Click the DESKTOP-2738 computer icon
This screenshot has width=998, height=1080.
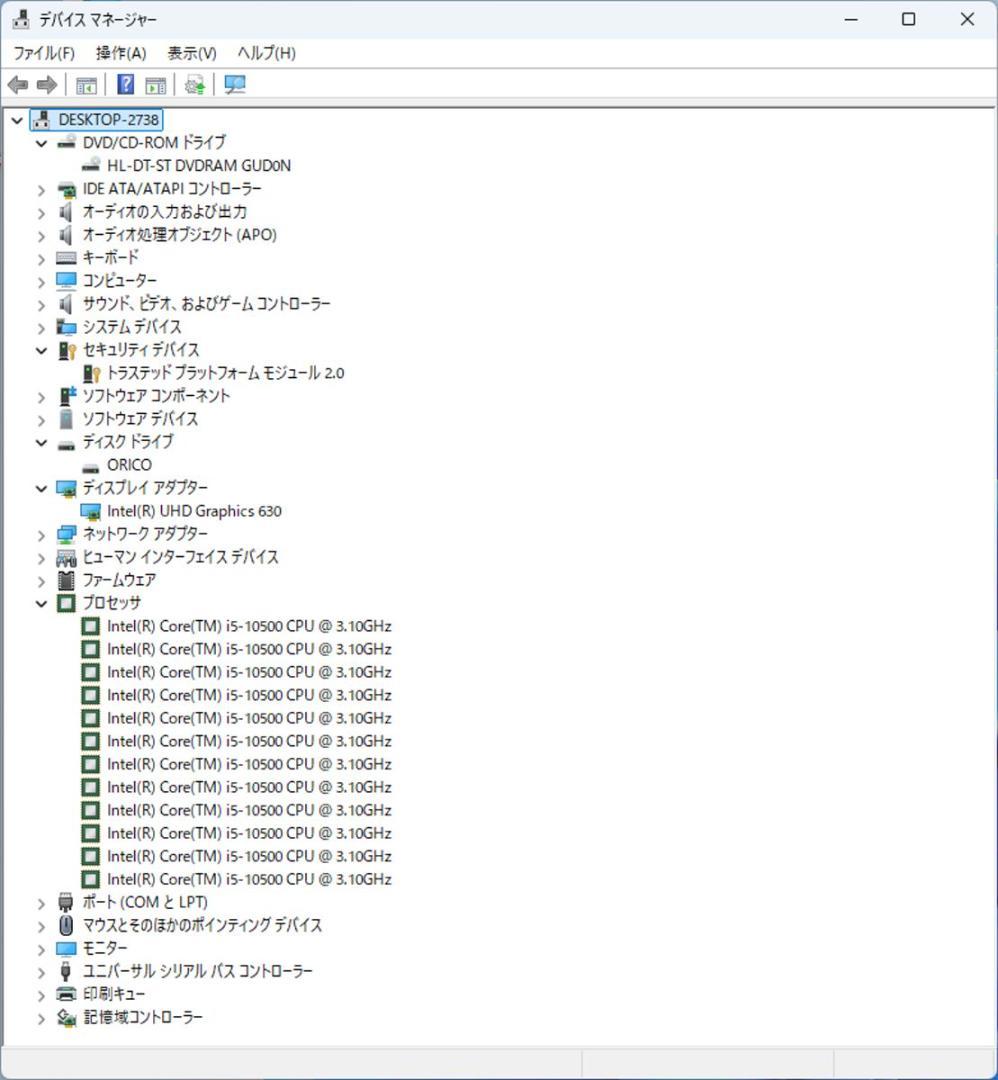coord(41,119)
